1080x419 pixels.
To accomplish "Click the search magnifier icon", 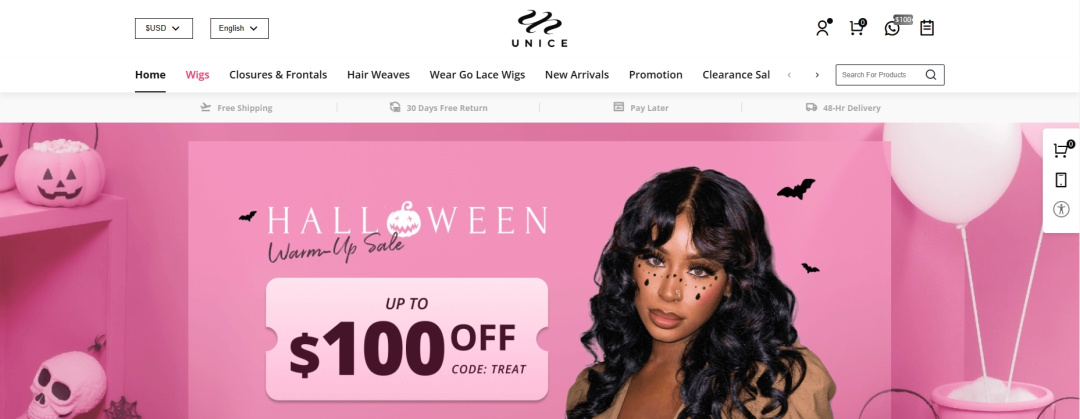I will (x=931, y=75).
